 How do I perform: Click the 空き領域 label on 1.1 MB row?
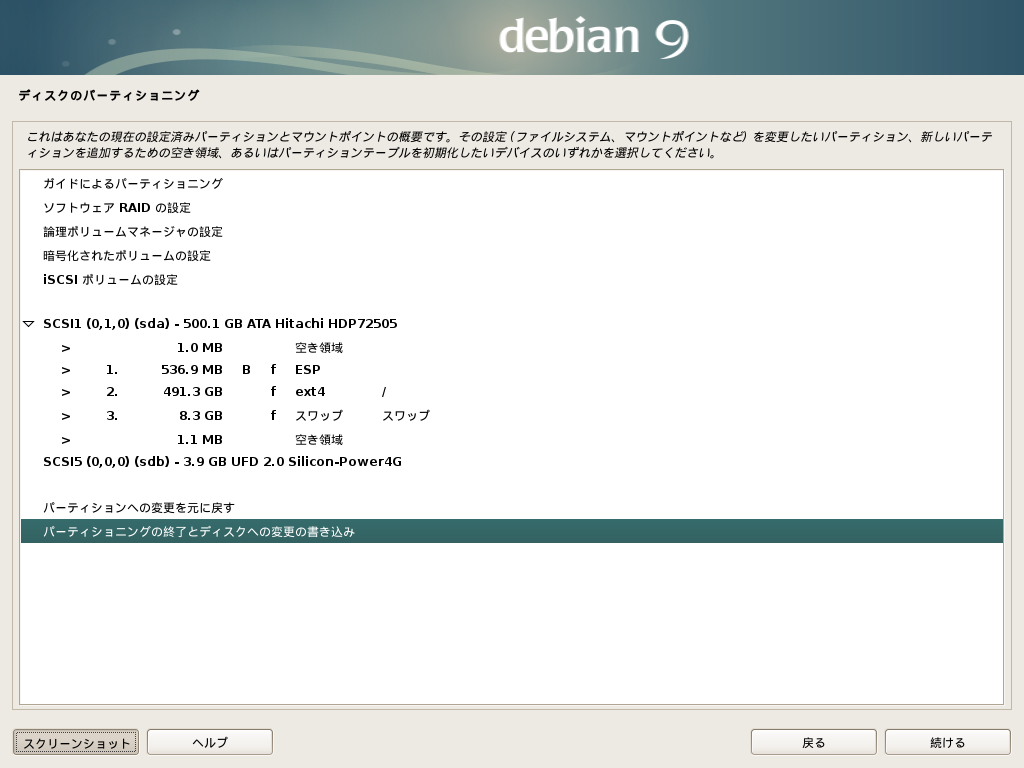click(319, 440)
